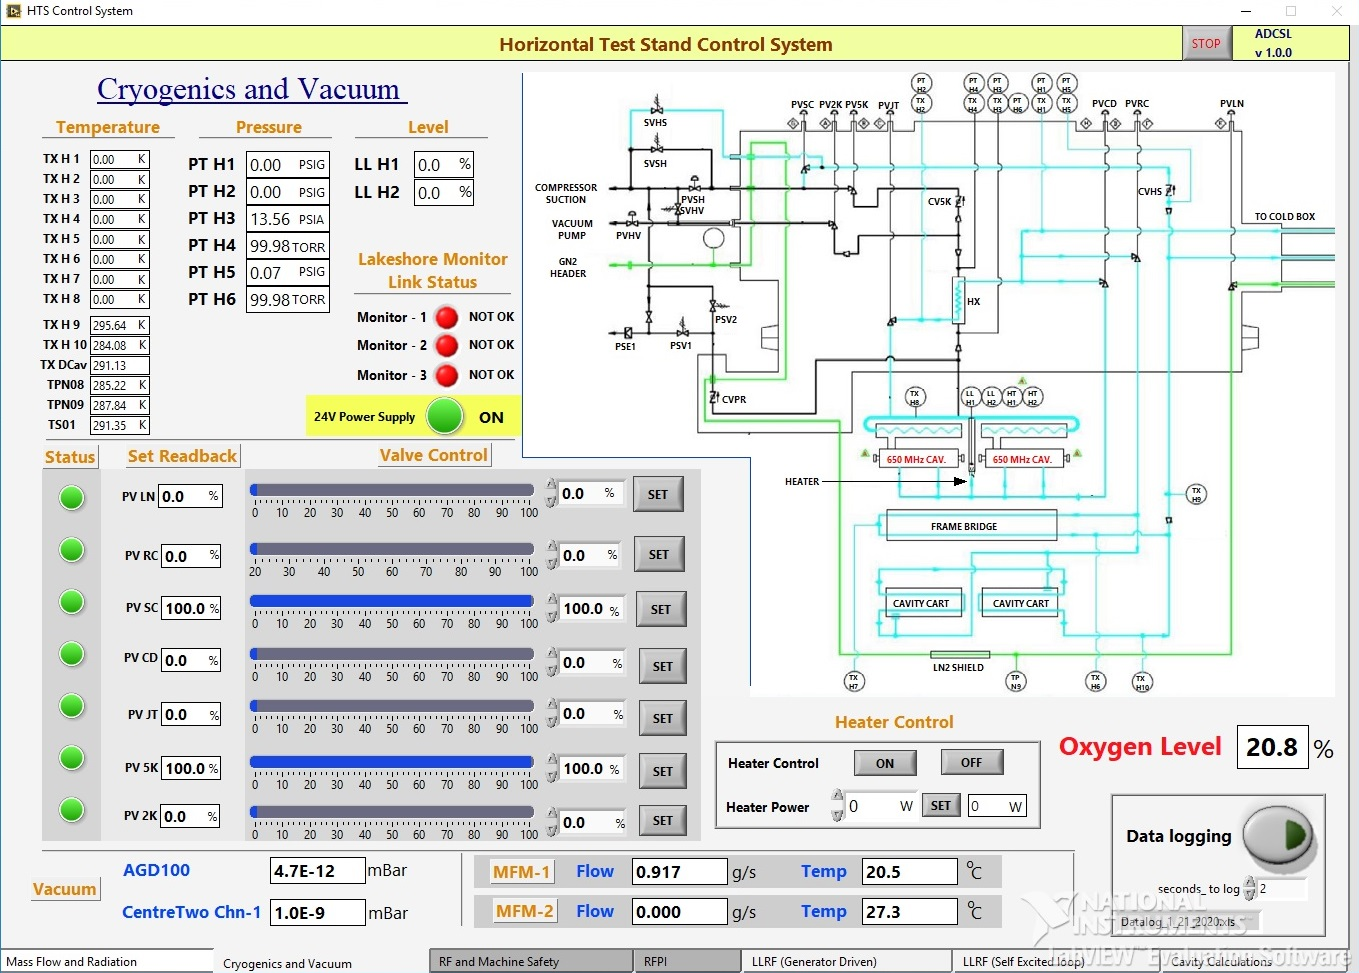This screenshot has width=1359, height=973.
Task: Click the CVHS valve symbol in diagram
Action: coord(1169,191)
